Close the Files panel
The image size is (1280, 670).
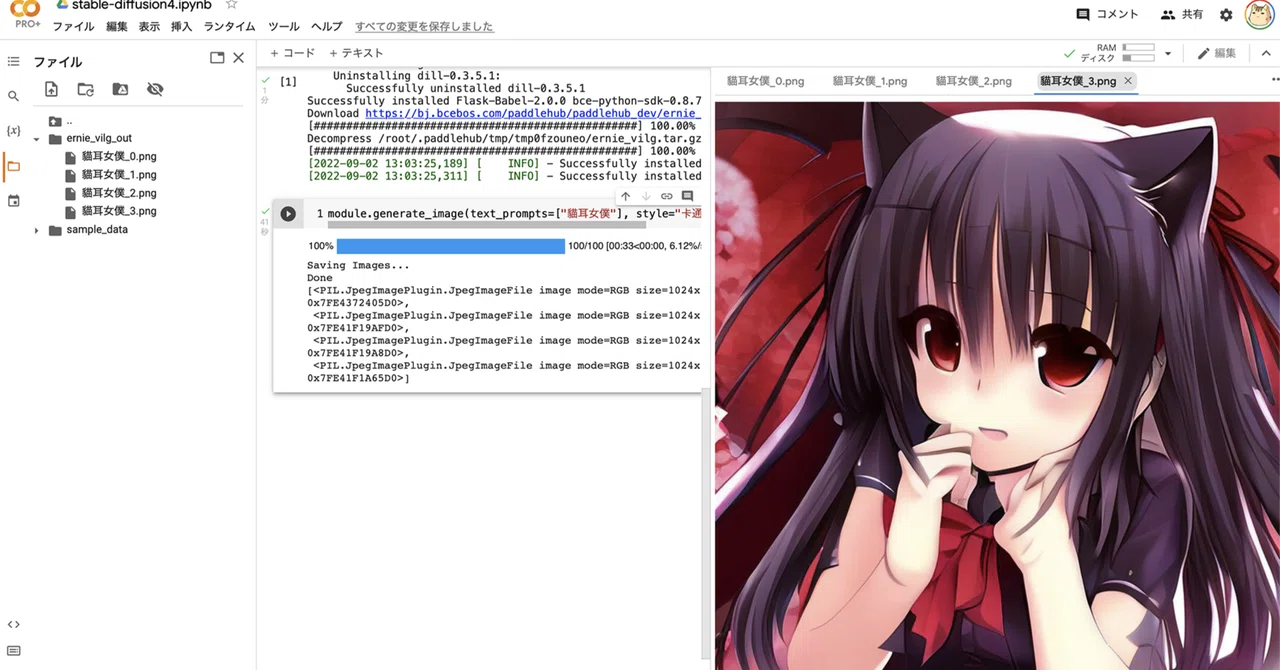point(239,58)
